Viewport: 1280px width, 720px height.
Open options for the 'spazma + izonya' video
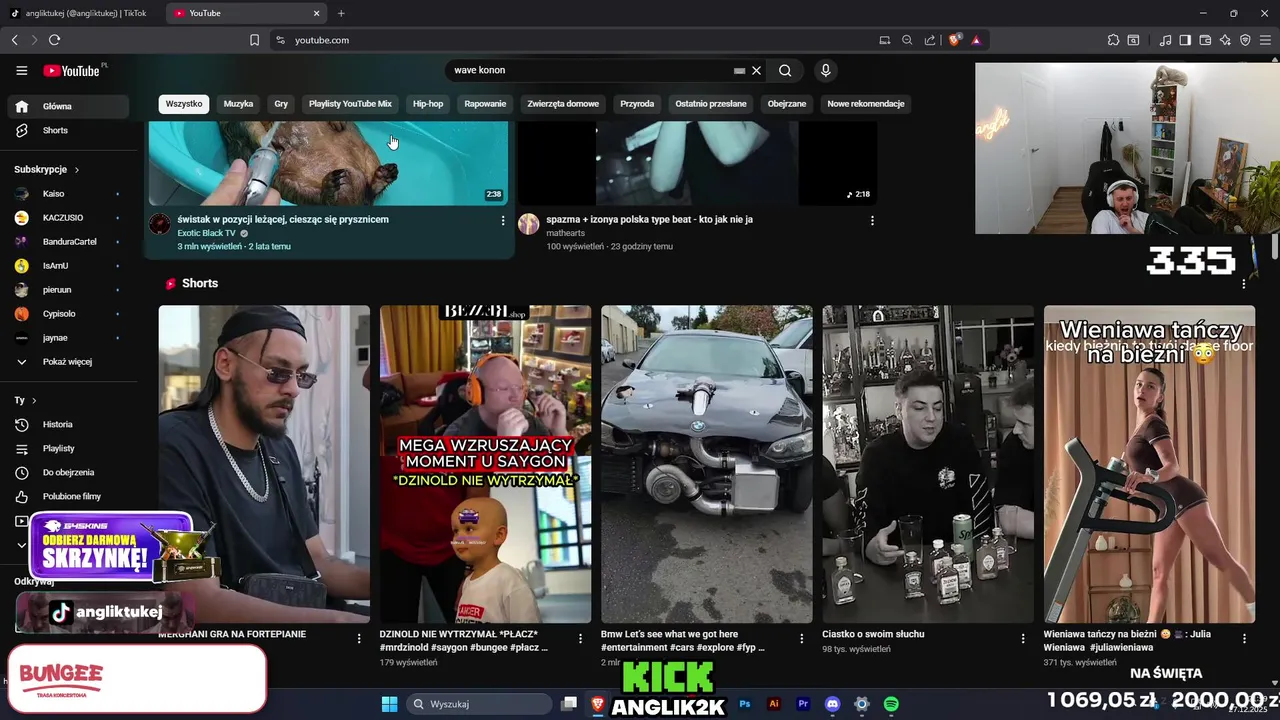click(872, 220)
